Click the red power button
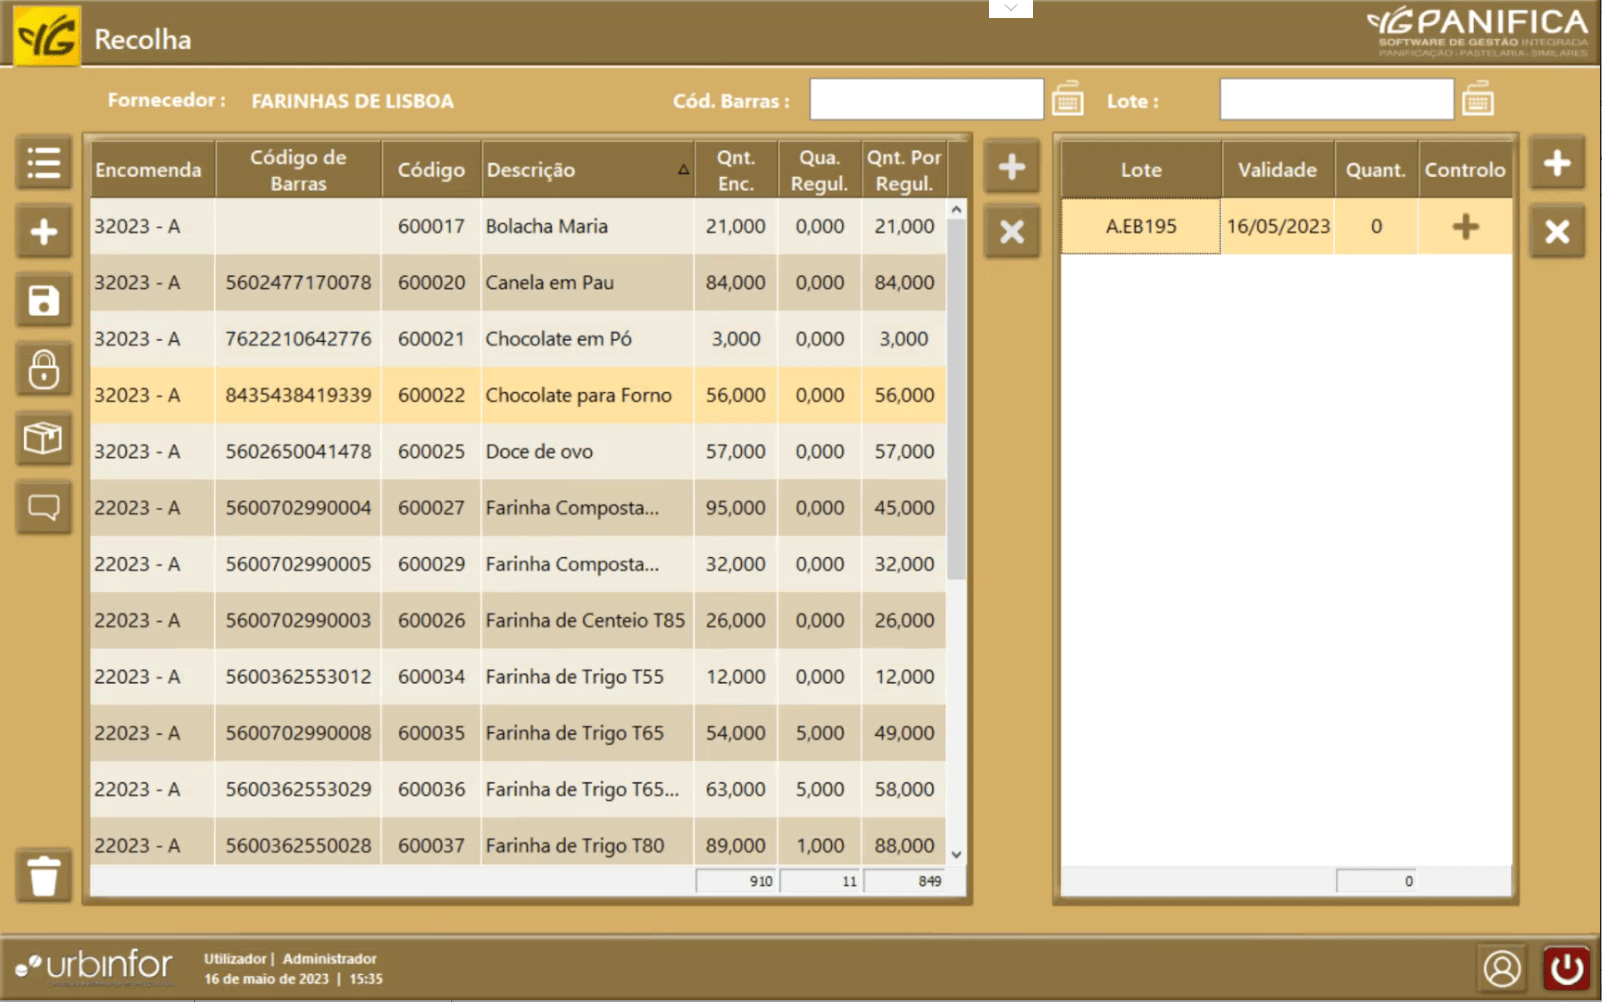Image resolution: width=1602 pixels, height=1002 pixels. (1566, 968)
